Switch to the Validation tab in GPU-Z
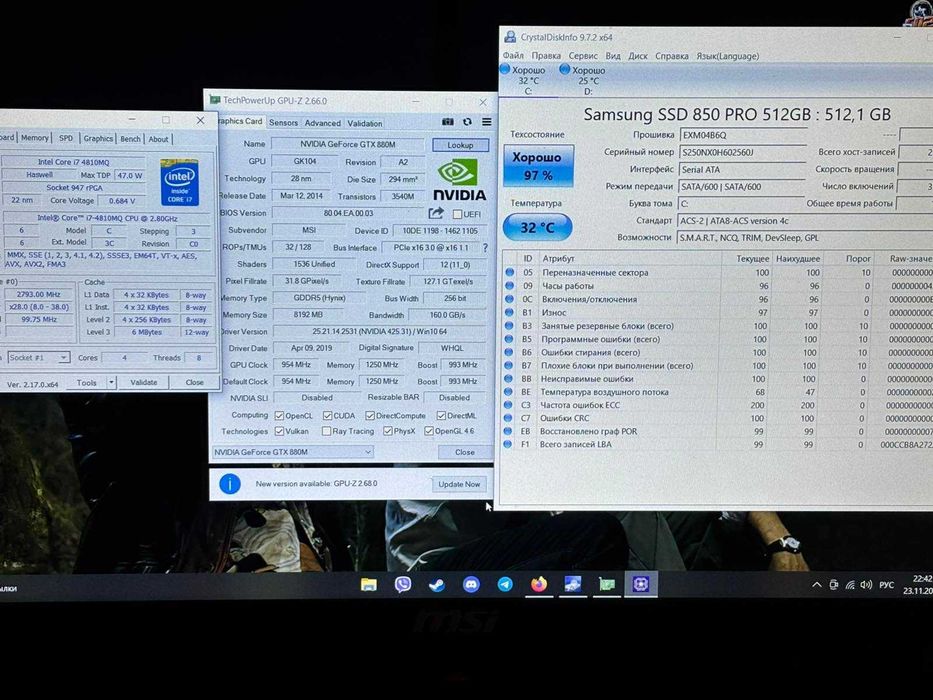Image resolution: width=933 pixels, height=700 pixels. [x=365, y=124]
